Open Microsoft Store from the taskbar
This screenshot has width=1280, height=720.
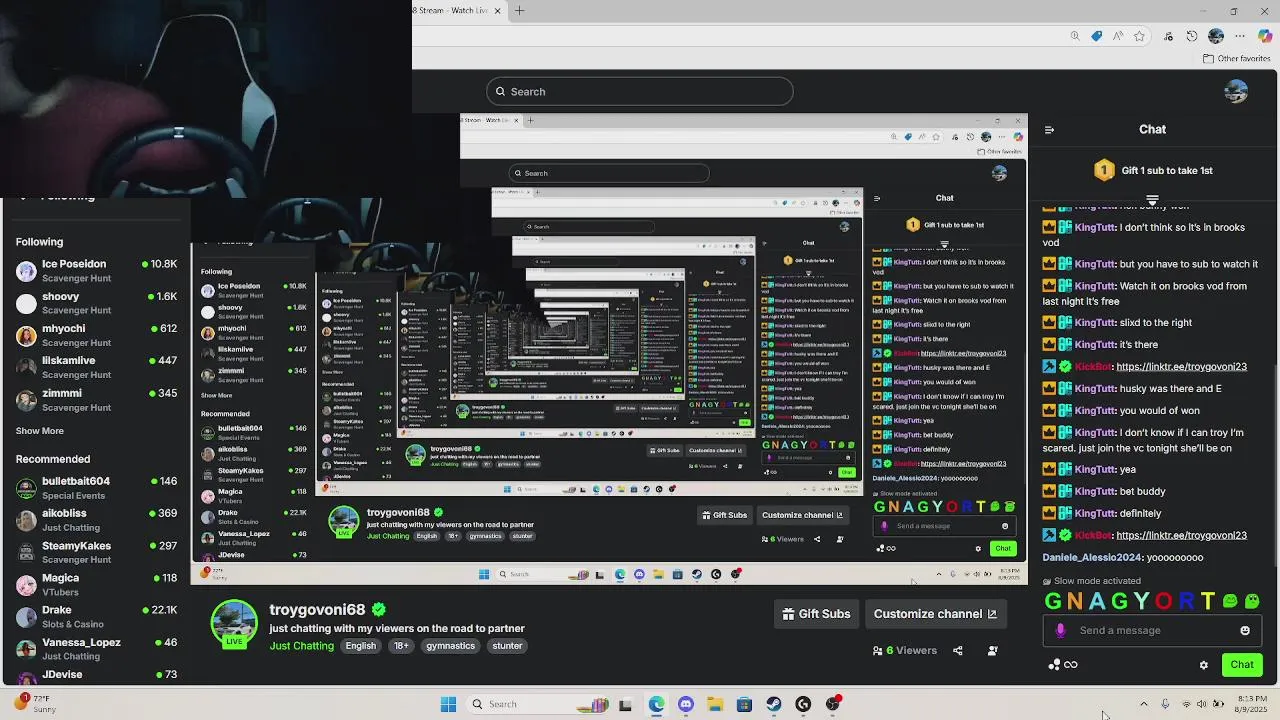click(744, 704)
